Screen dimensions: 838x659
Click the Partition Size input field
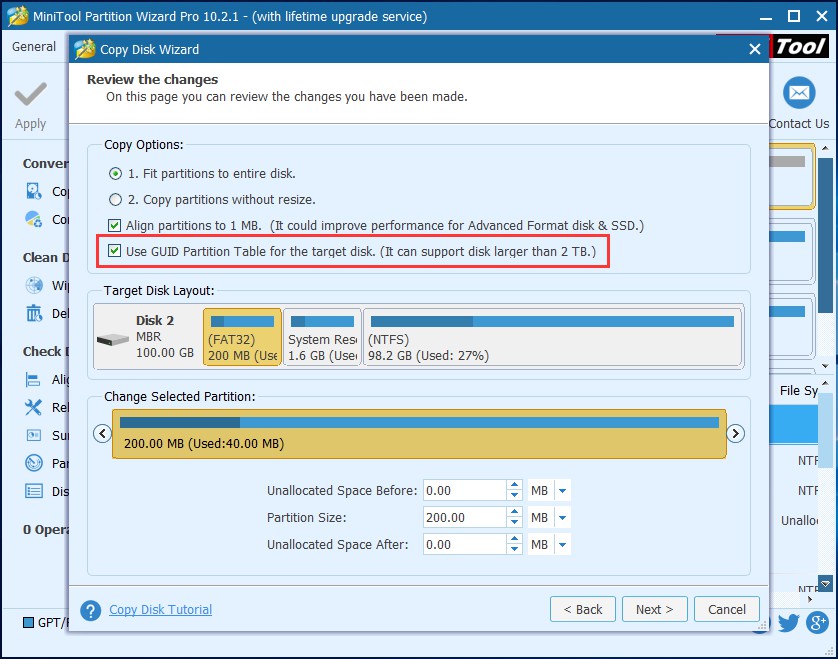(464, 517)
